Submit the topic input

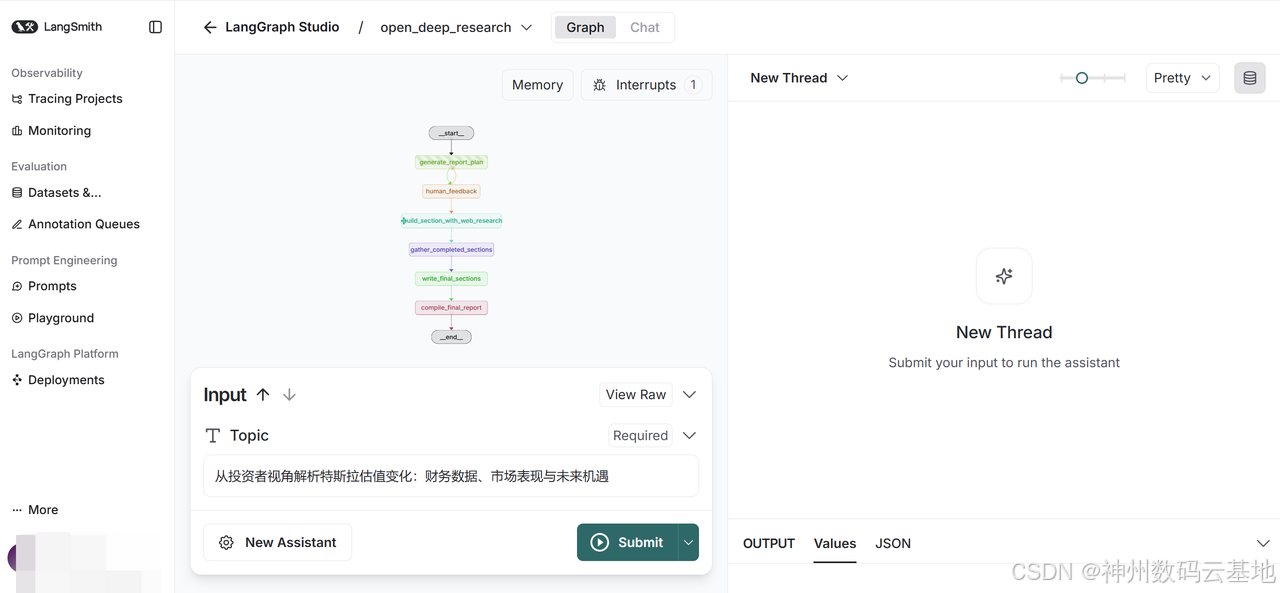(x=627, y=542)
